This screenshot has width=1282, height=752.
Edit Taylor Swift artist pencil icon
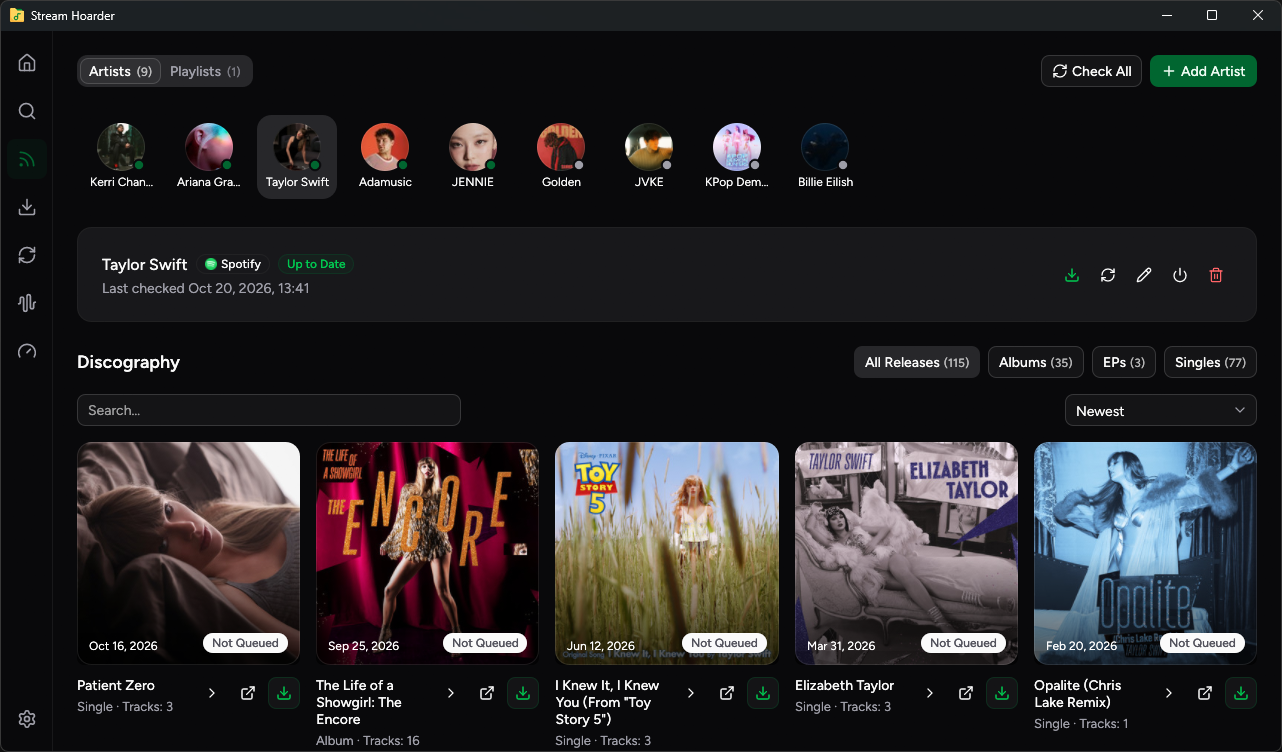point(1144,275)
